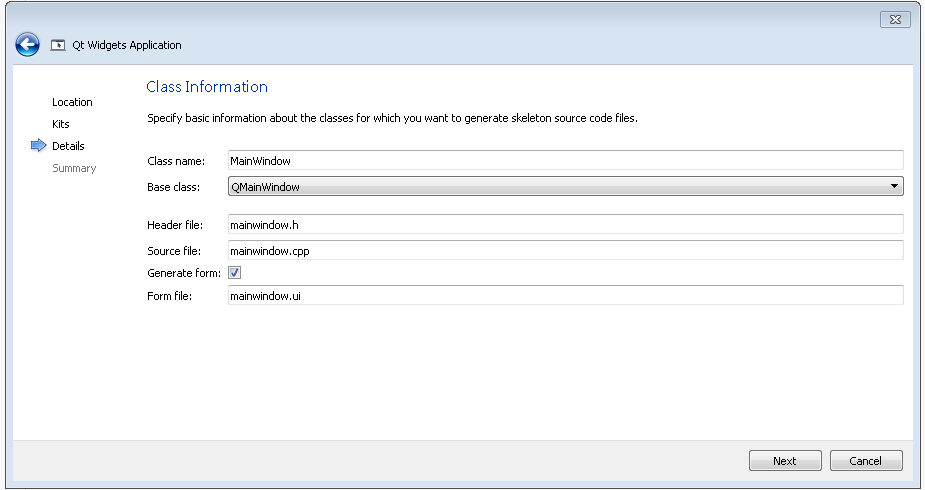Screen dimensions: 925x490
Task: Select the Kits wizard step
Action: click(x=61, y=124)
